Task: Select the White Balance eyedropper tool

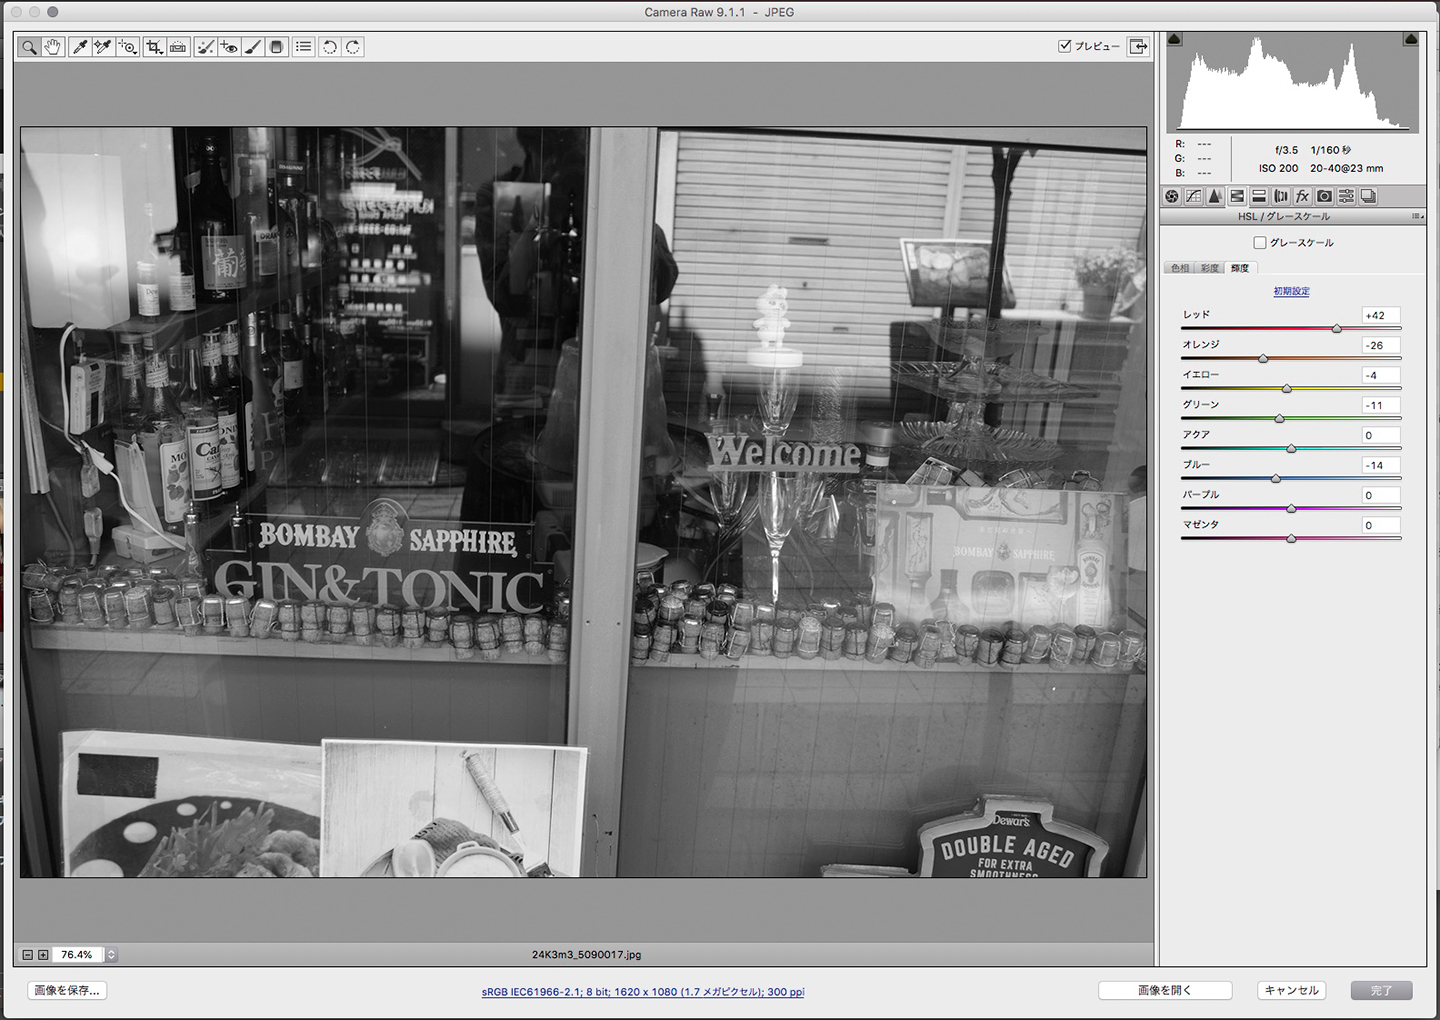Action: 79,47
